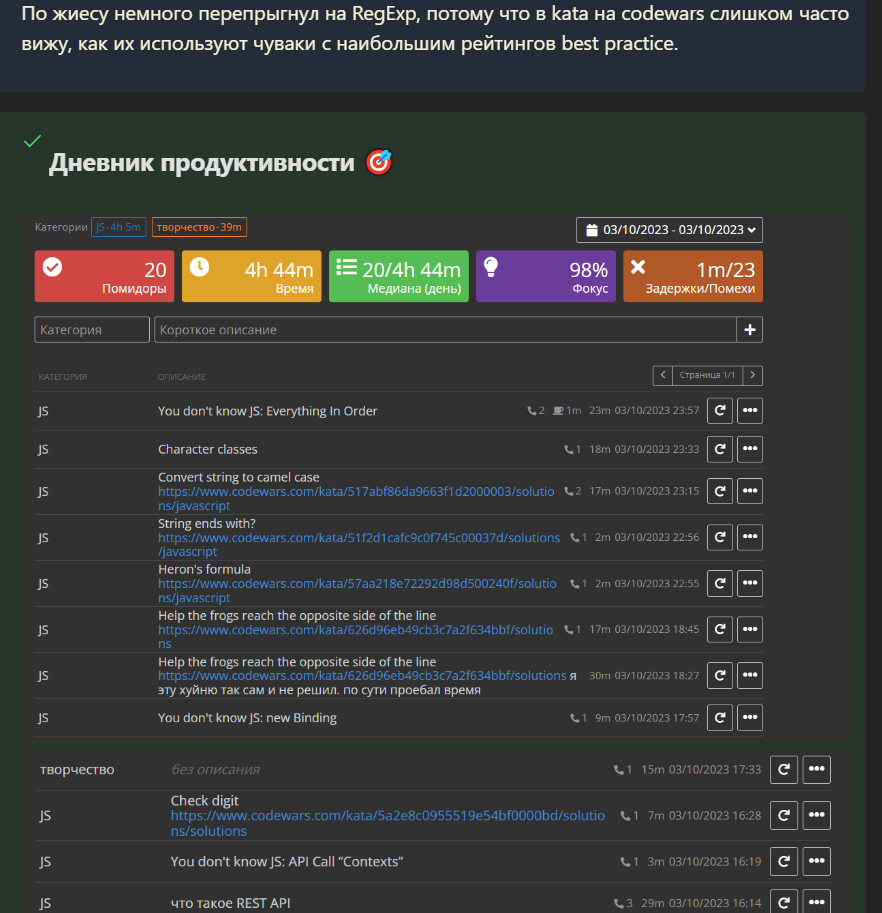Screen dimensions: 882x913
Task: Open options for 'API Call Contexts' row
Action: click(817, 861)
